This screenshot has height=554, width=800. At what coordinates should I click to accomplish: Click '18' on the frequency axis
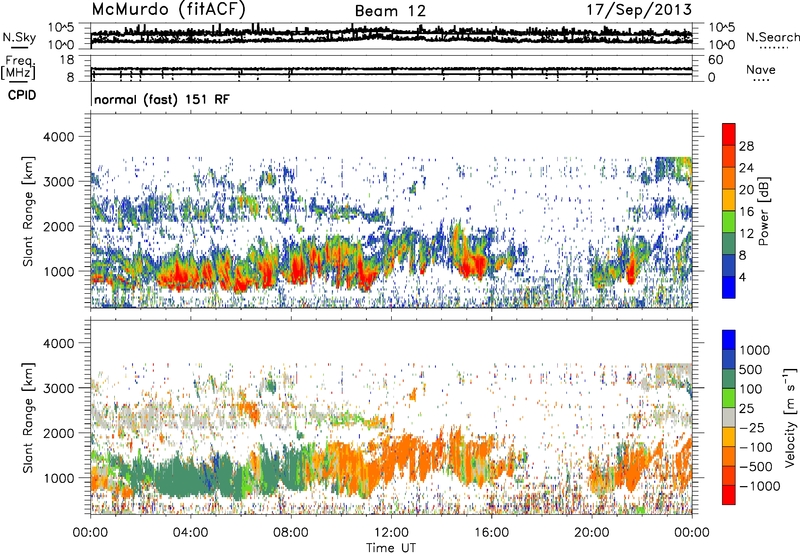coord(67,60)
